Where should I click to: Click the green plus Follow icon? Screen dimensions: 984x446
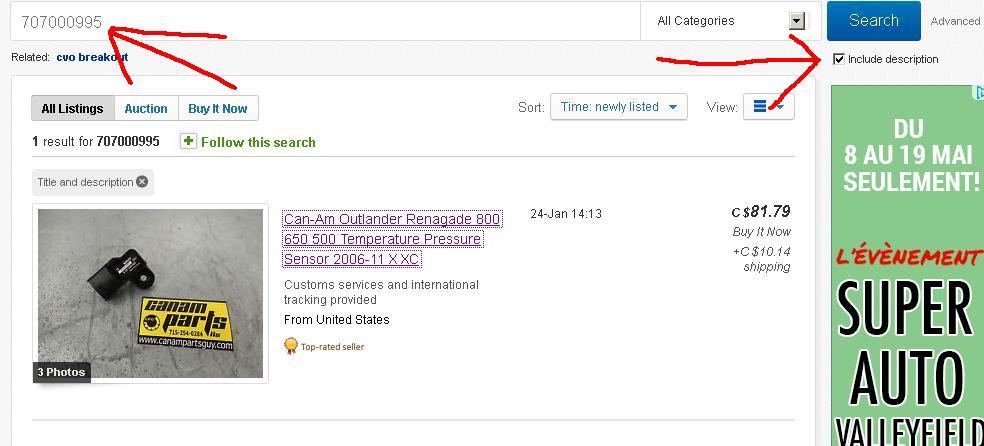(188, 141)
